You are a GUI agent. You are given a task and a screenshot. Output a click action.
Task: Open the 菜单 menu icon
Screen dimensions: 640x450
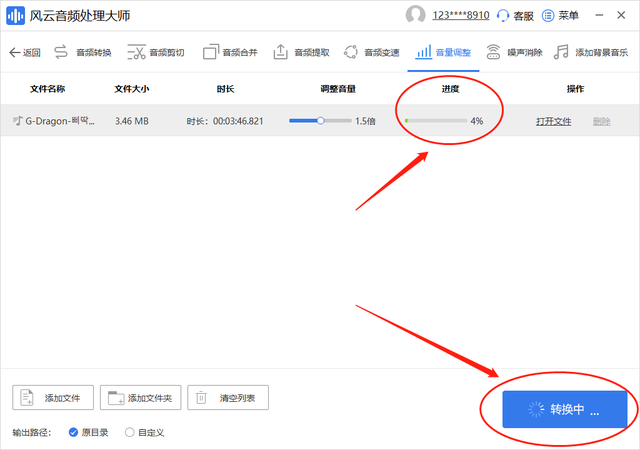coord(548,16)
